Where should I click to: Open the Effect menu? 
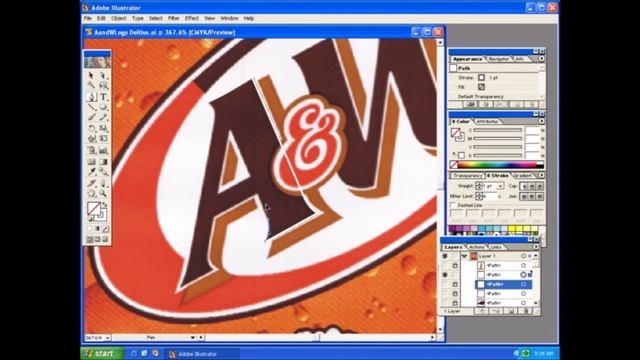point(192,18)
